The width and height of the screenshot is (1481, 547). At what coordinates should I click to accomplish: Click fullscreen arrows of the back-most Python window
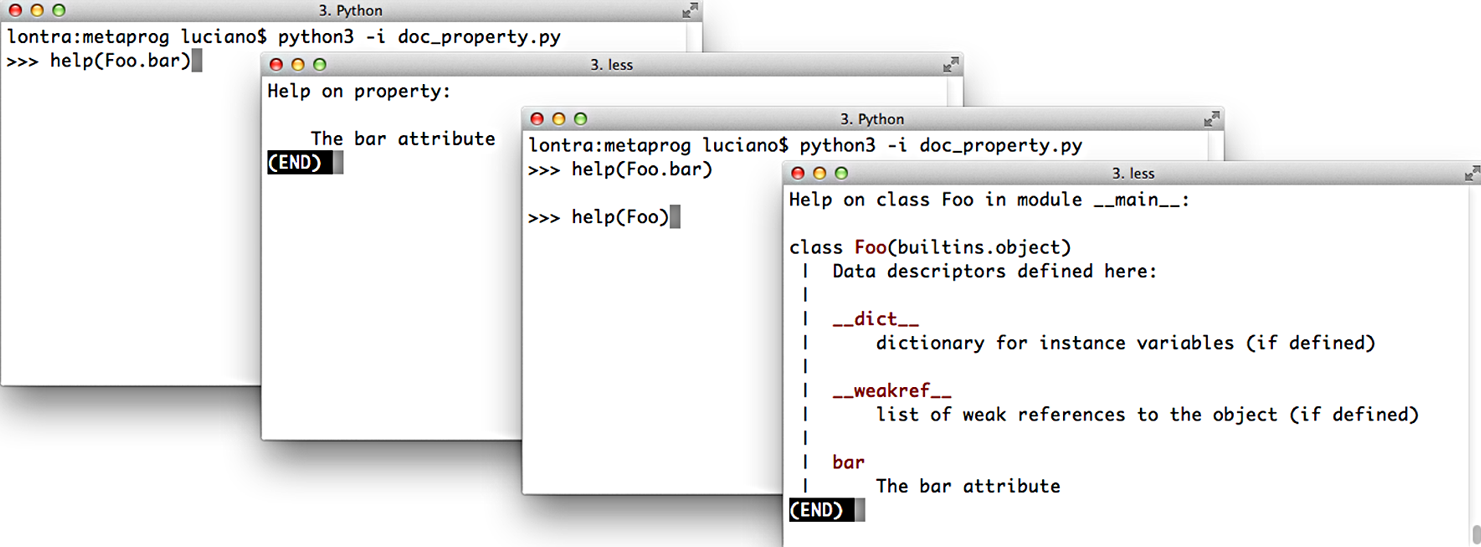pos(690,11)
